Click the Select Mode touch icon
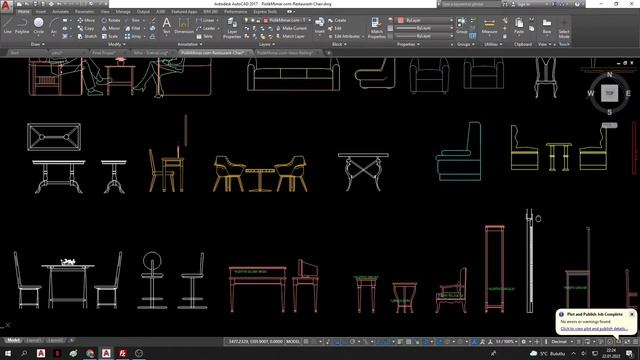This screenshot has height=360, width=640. [x=564, y=28]
